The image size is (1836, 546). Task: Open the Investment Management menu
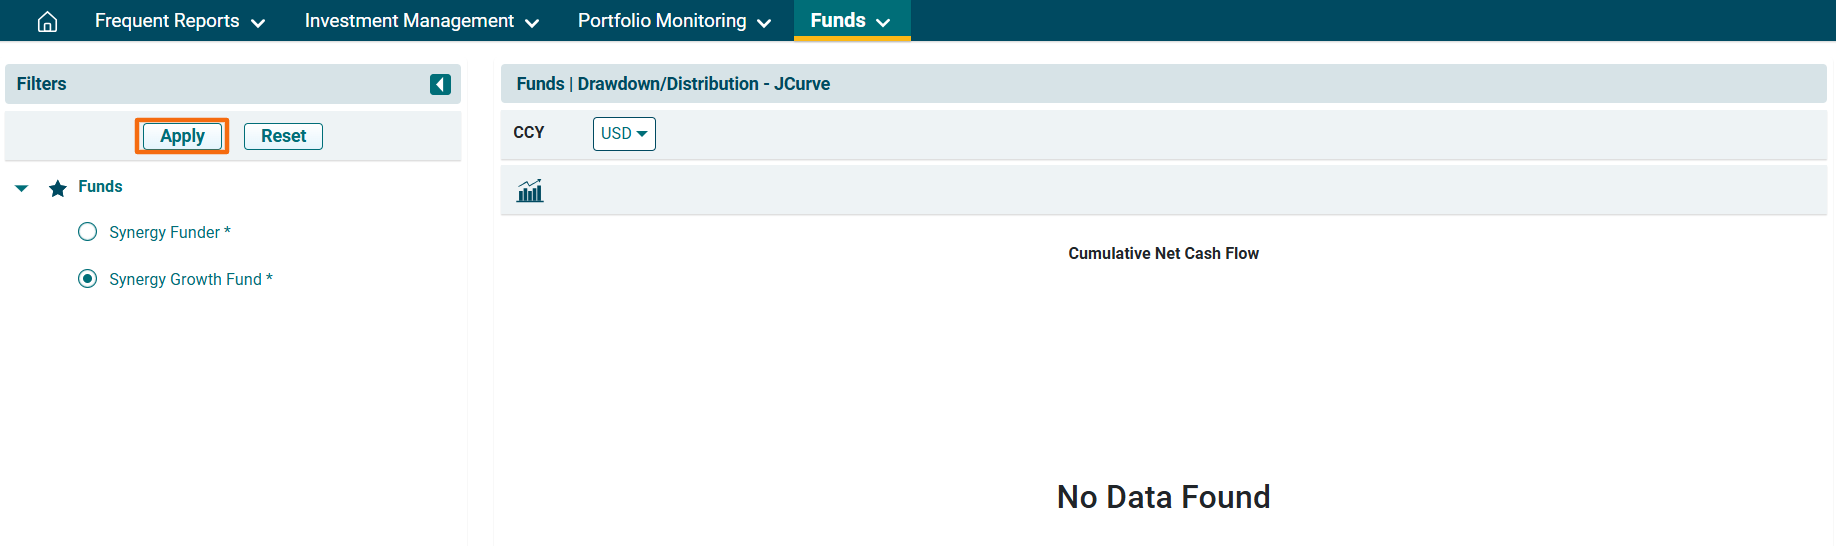pos(409,21)
